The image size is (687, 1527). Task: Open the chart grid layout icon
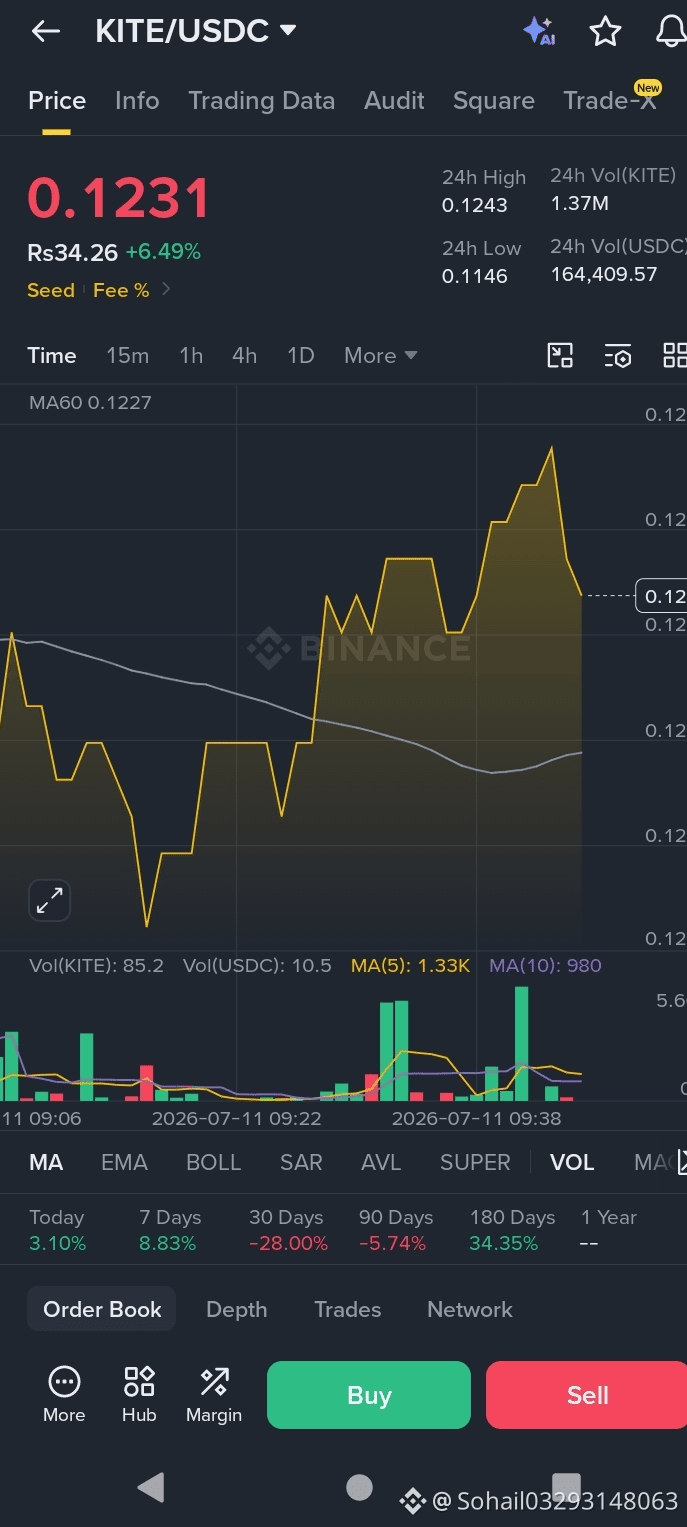coord(675,355)
